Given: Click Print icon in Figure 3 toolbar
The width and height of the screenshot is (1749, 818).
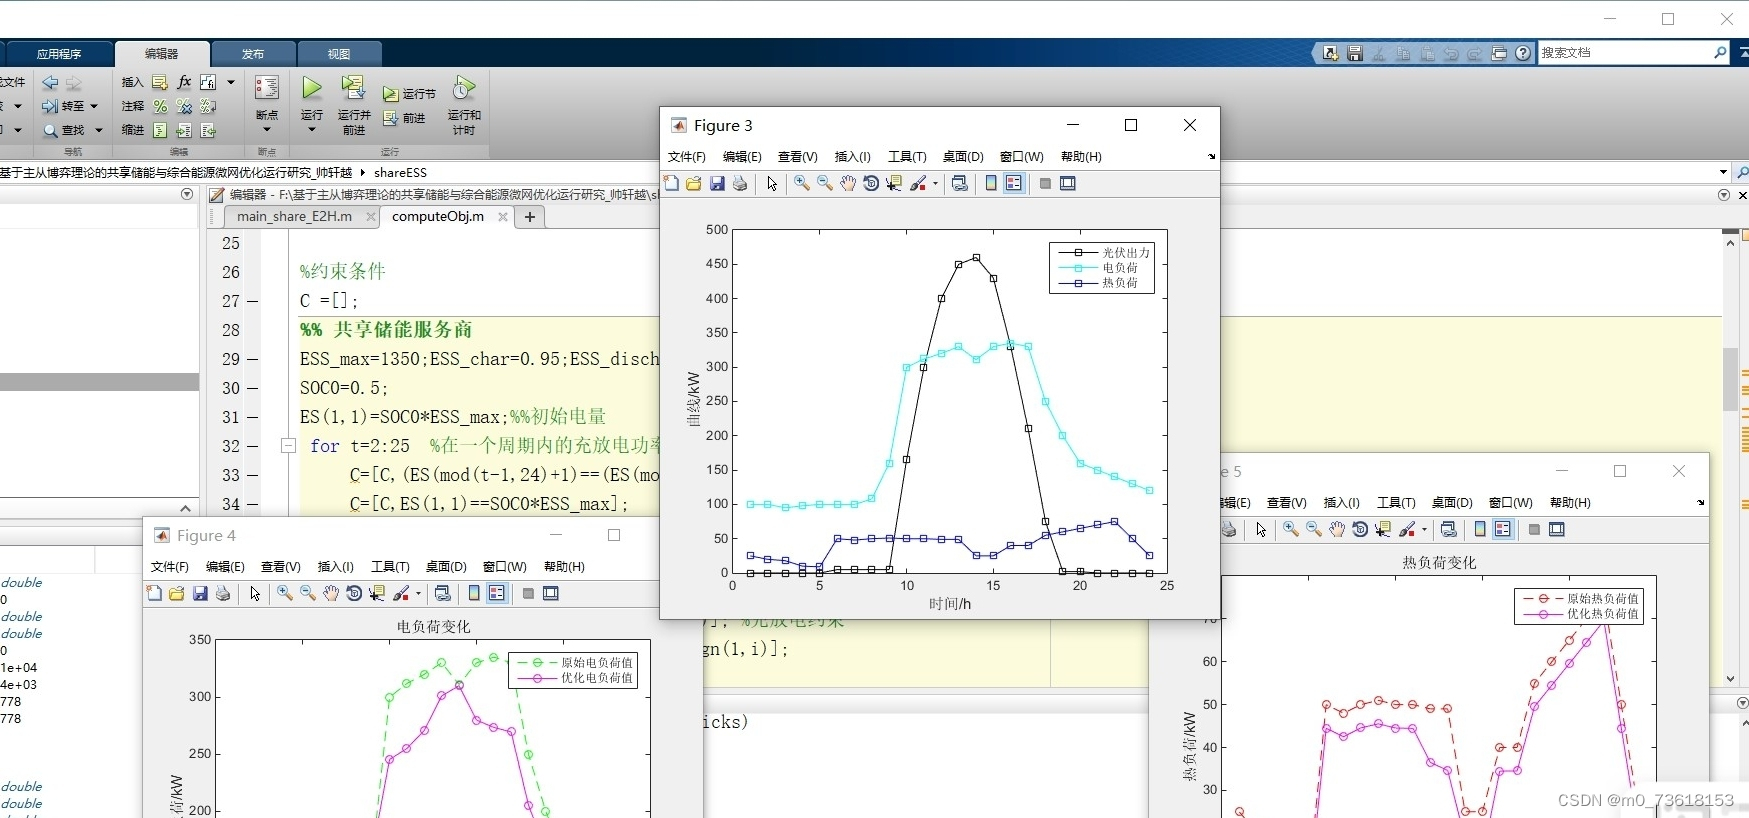Looking at the screenshot, I should tap(740, 183).
